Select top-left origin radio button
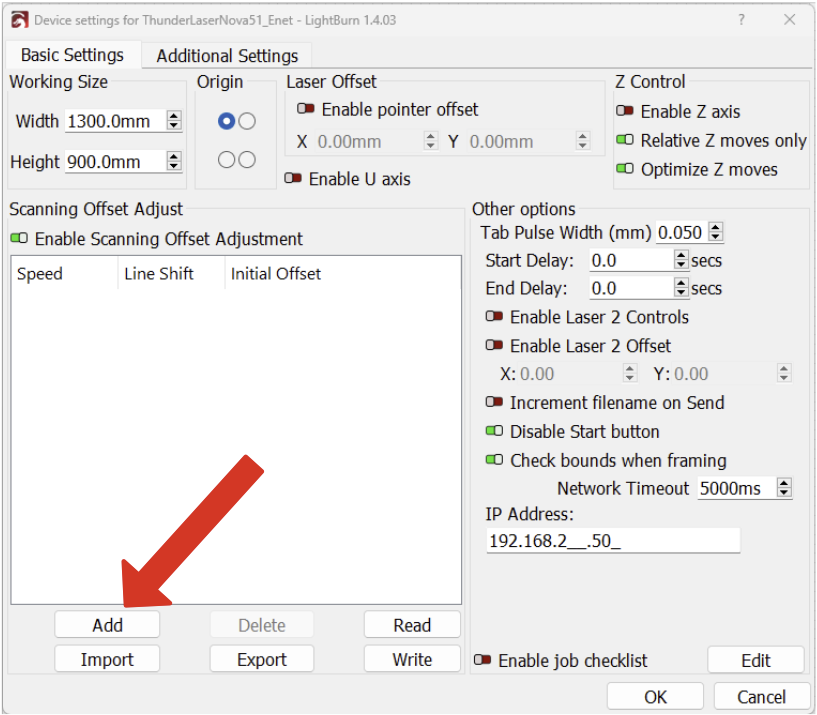This screenshot has width=817, height=715. (x=226, y=121)
